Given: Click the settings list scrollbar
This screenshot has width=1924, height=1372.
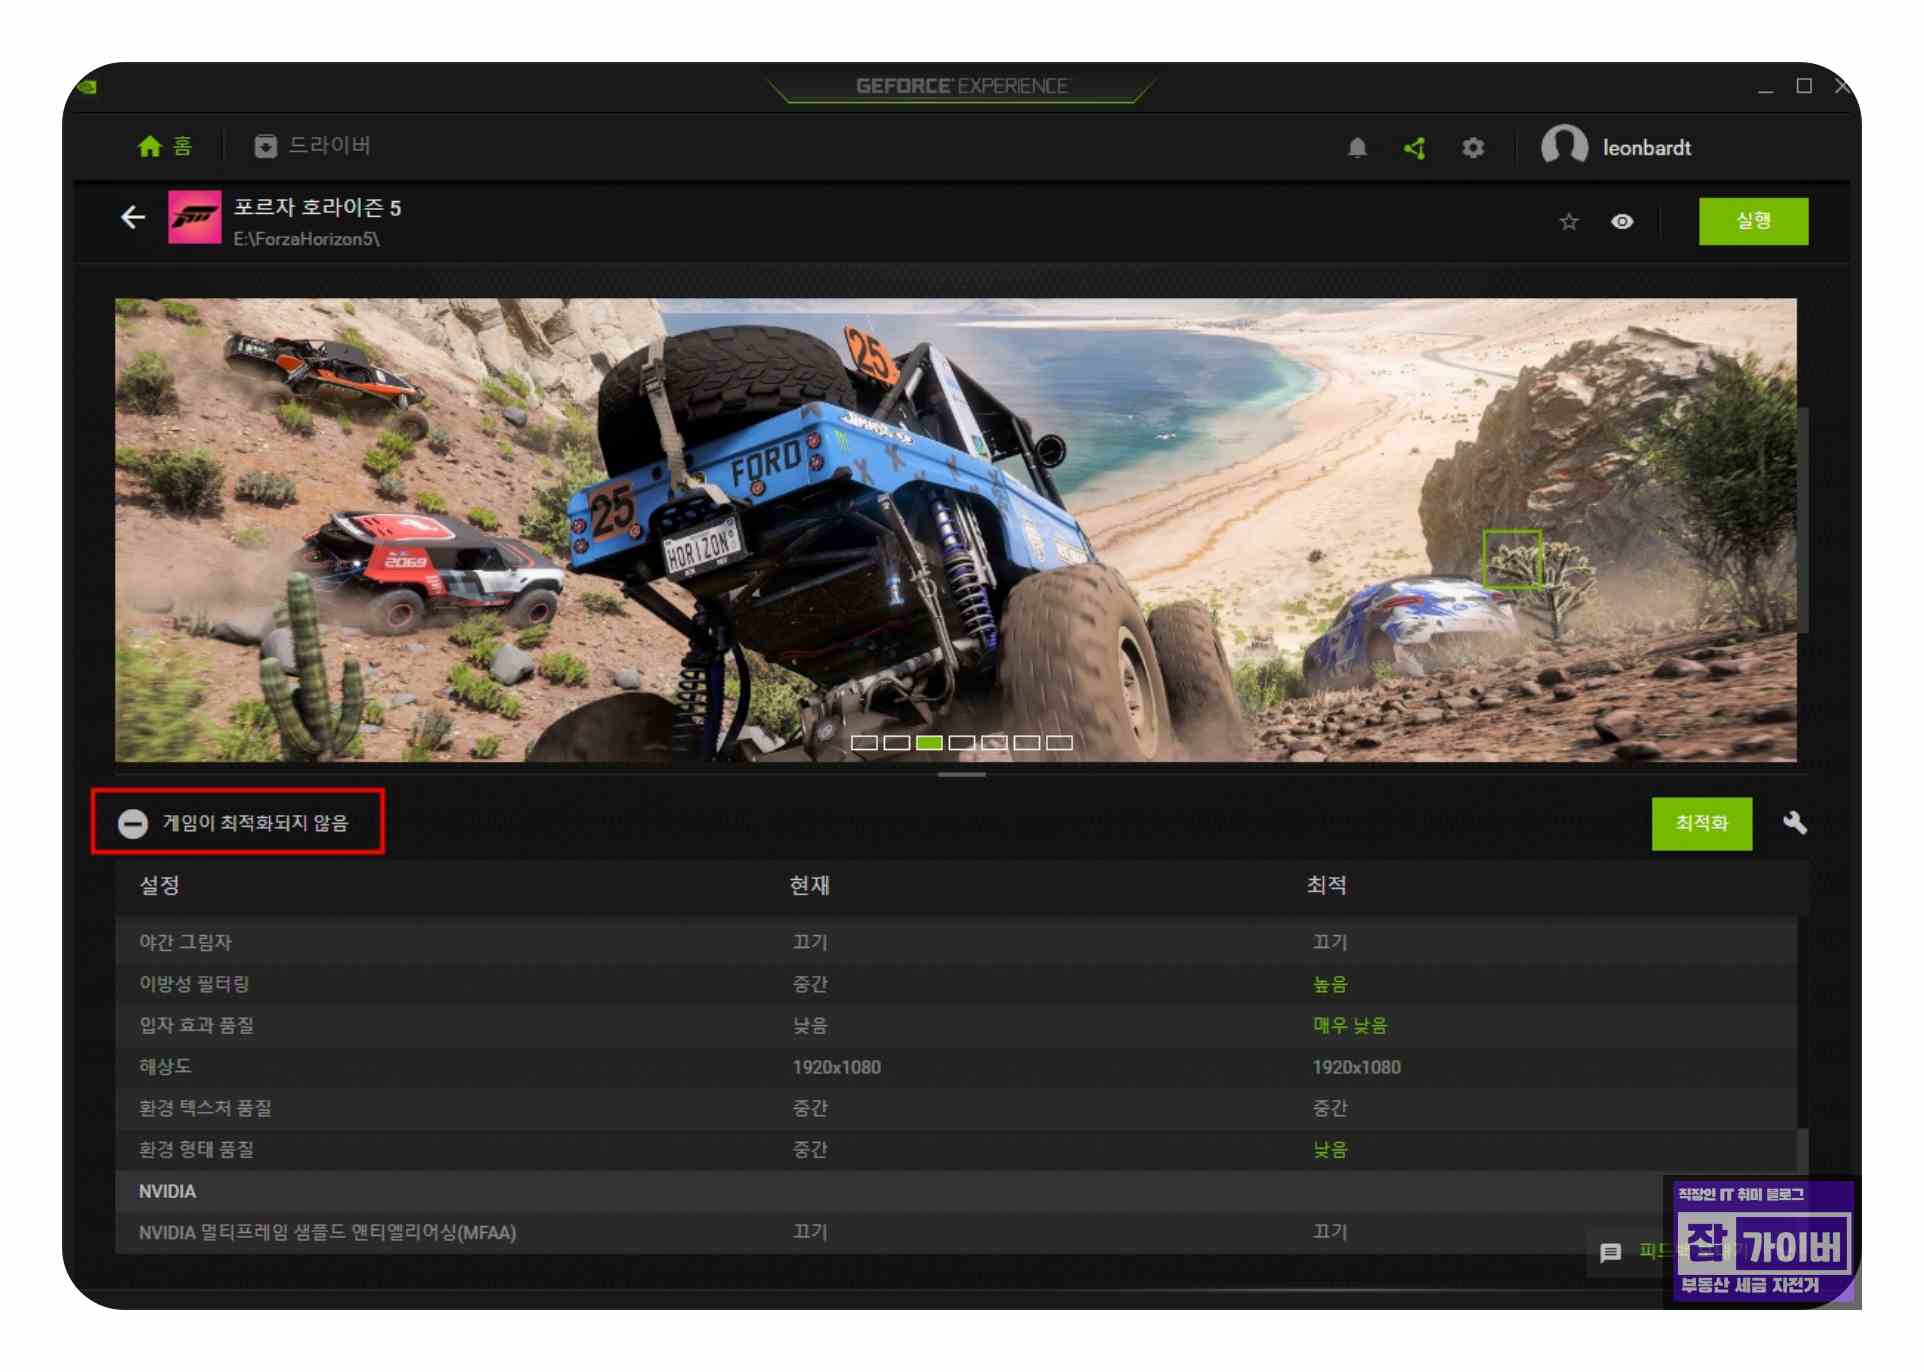Looking at the screenshot, I should (1802, 1150).
